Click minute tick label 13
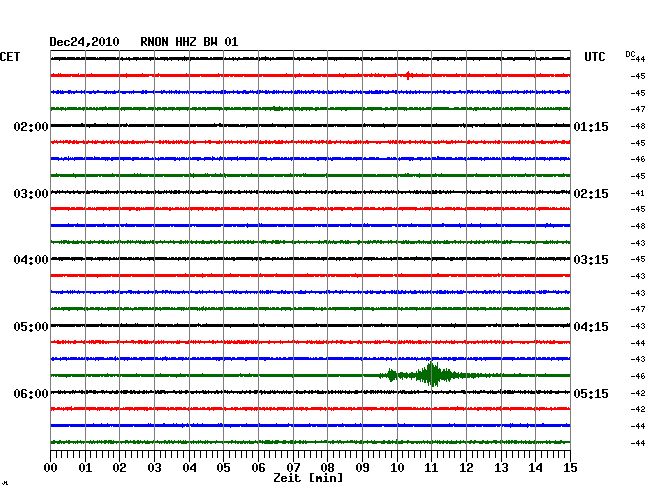 [501, 467]
